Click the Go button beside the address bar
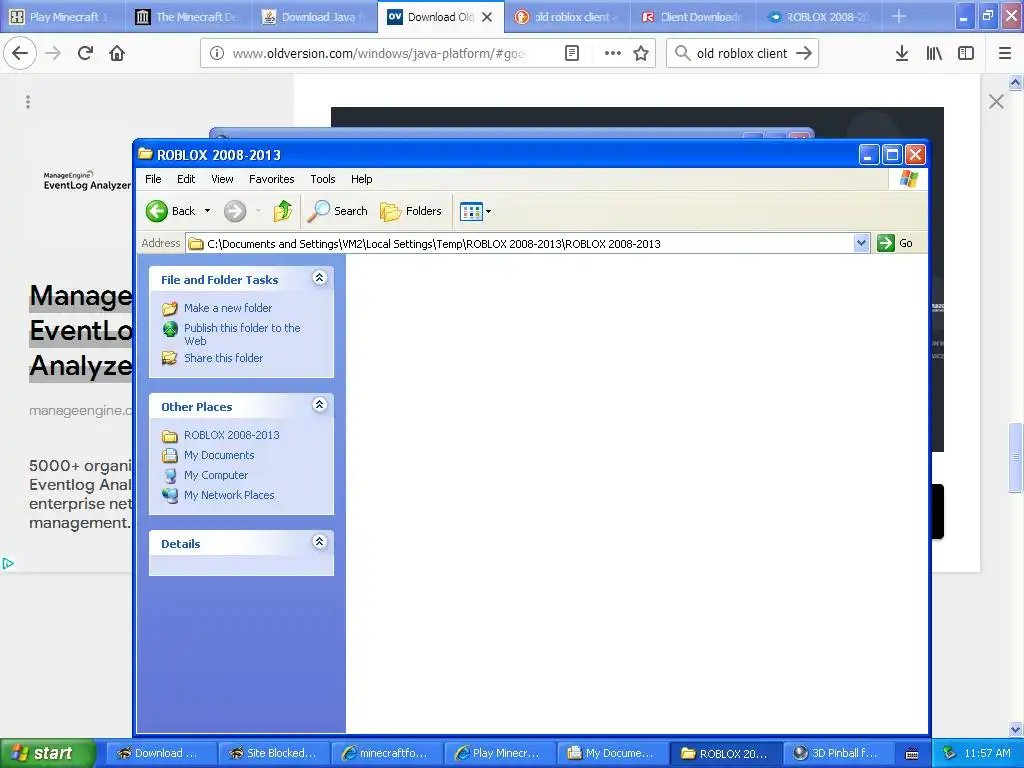1024x768 pixels. [895, 243]
